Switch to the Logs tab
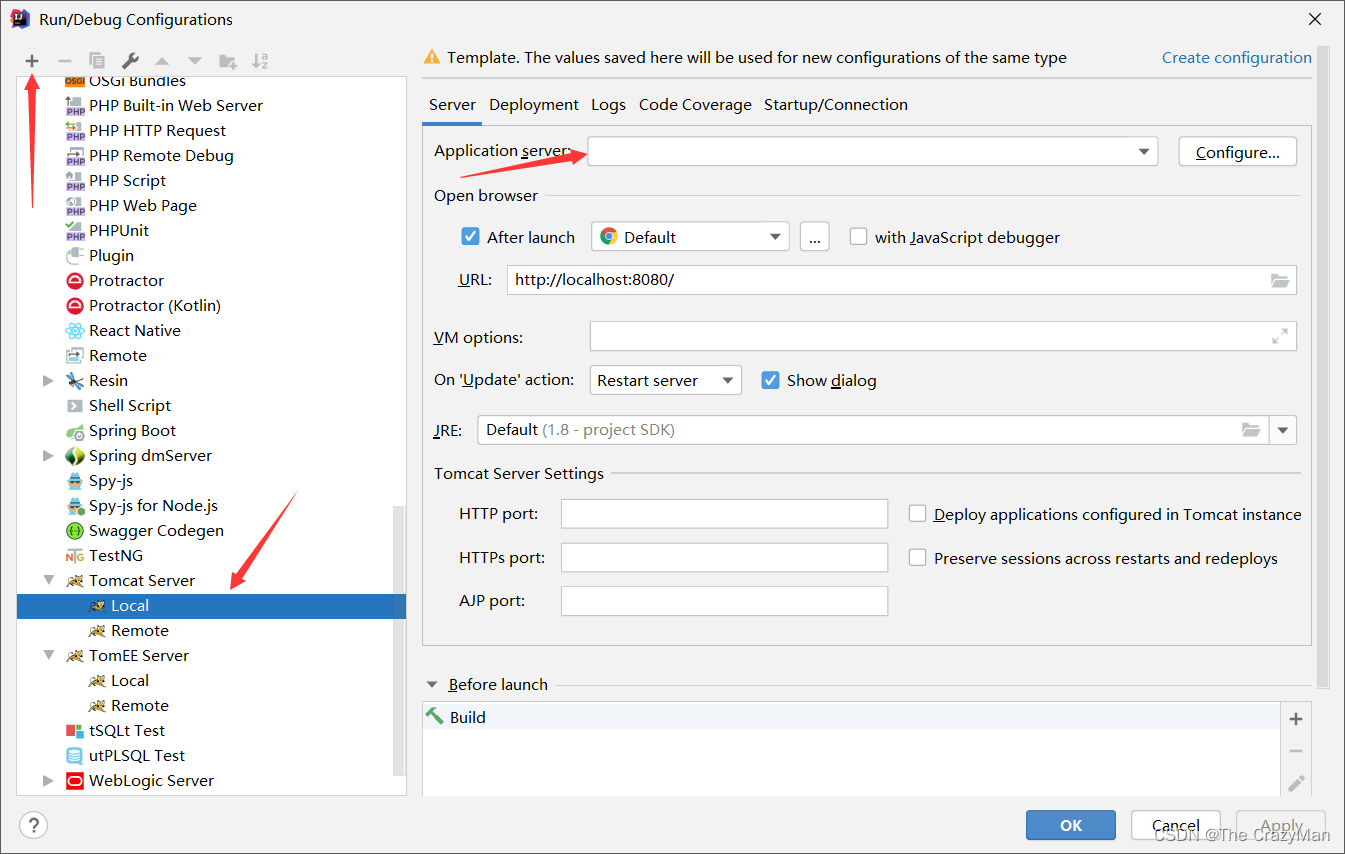Viewport: 1345px width, 854px height. tap(608, 105)
